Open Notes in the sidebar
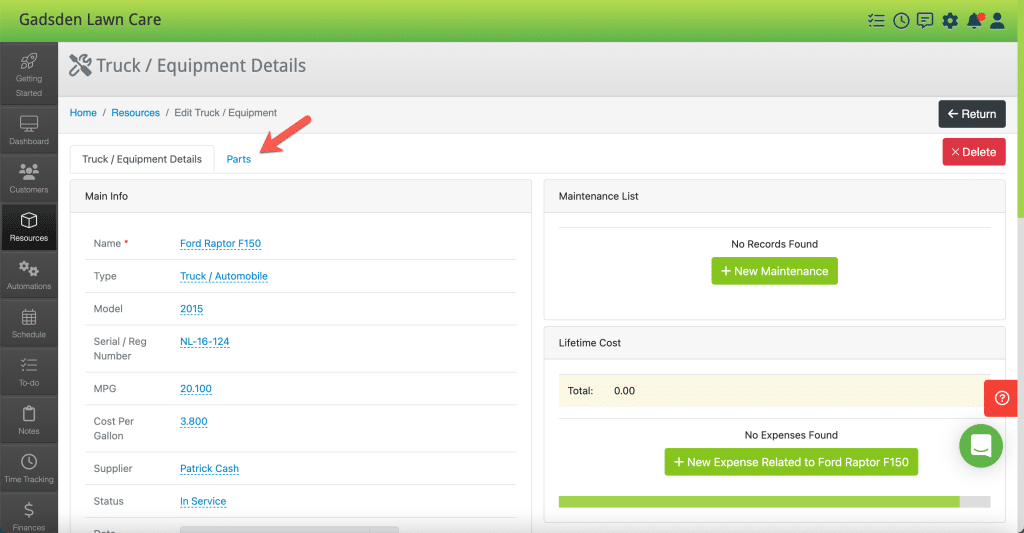This screenshot has height=533, width=1024. 29,420
